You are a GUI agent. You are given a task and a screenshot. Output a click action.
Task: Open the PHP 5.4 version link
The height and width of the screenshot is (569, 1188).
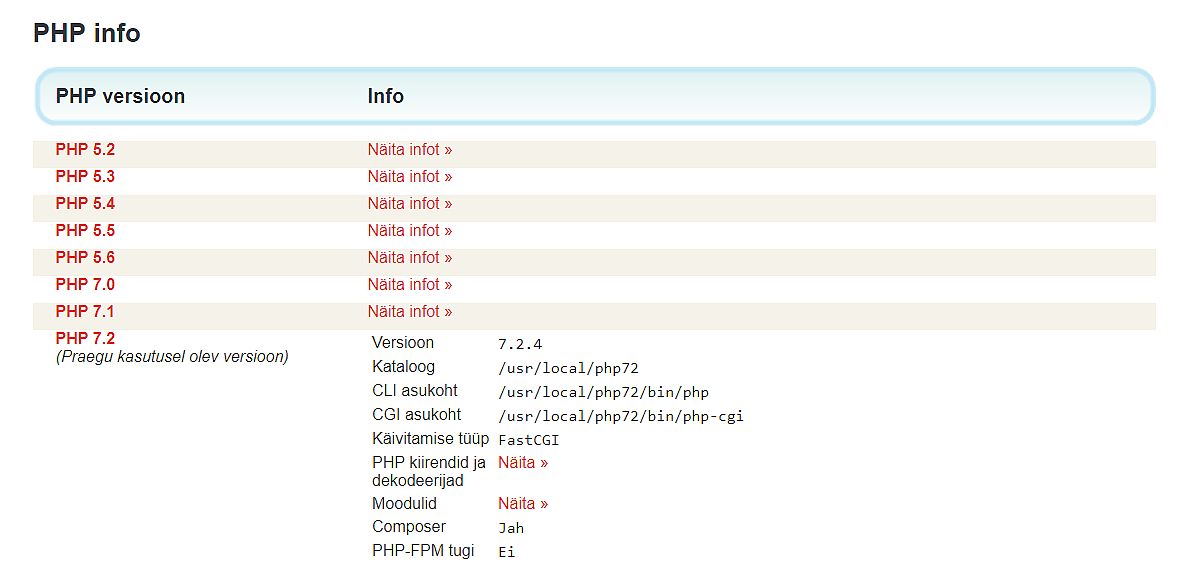click(85, 204)
